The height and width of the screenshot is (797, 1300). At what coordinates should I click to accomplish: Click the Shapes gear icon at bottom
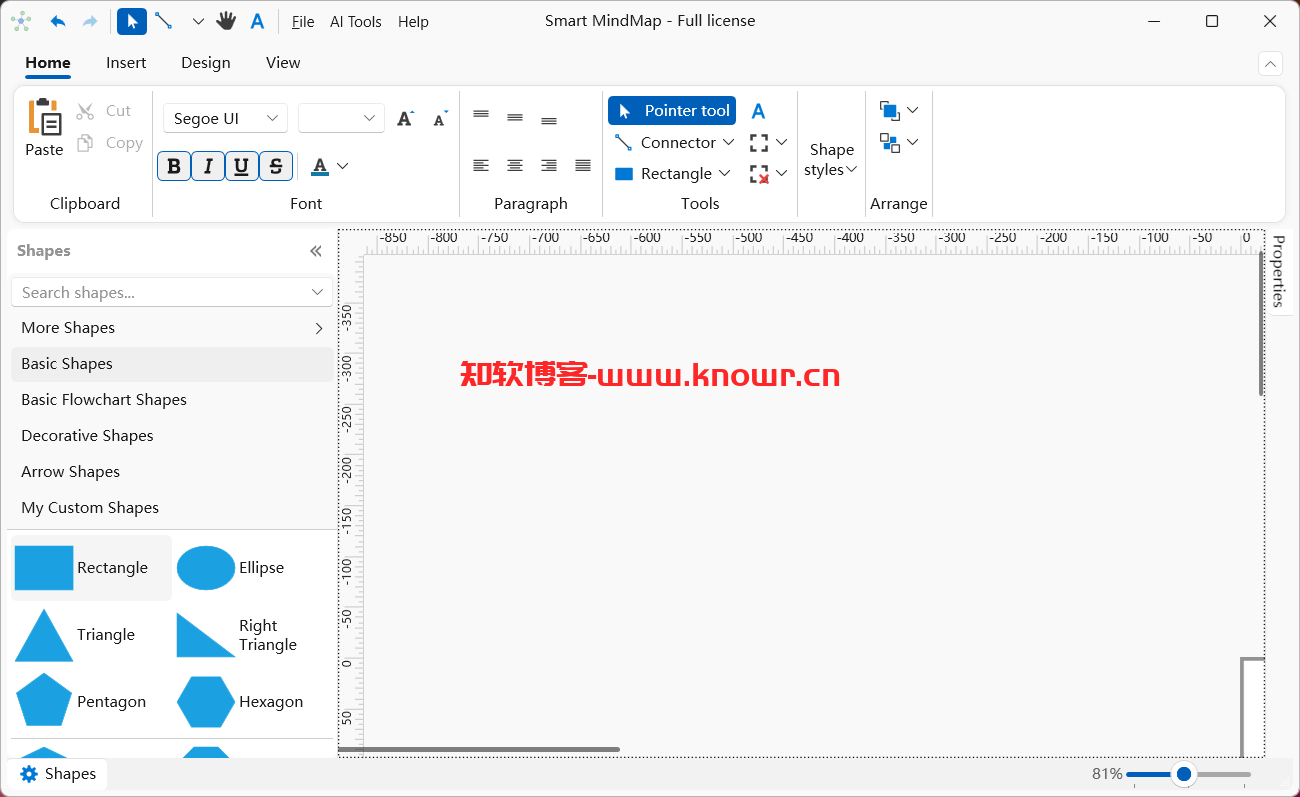[x=29, y=774]
